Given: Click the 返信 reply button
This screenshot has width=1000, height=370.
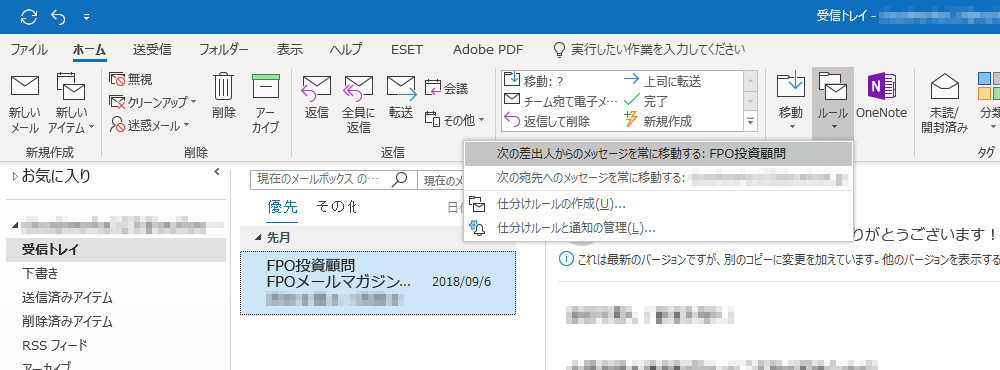Looking at the screenshot, I should point(316,96).
